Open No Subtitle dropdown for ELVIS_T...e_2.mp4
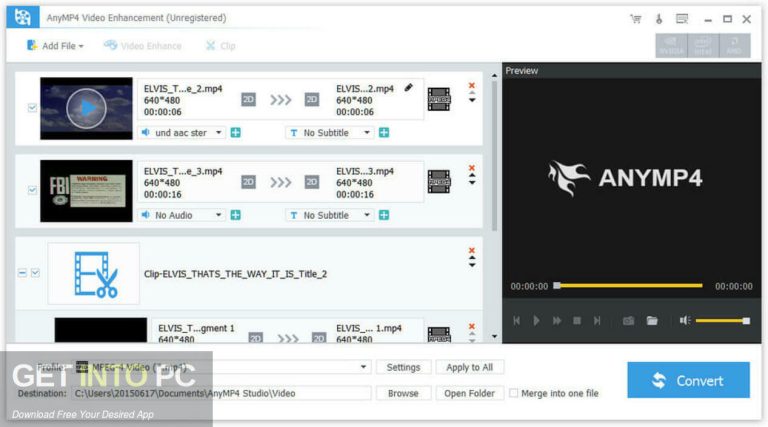Image resolution: width=768 pixels, height=427 pixels. [x=329, y=133]
